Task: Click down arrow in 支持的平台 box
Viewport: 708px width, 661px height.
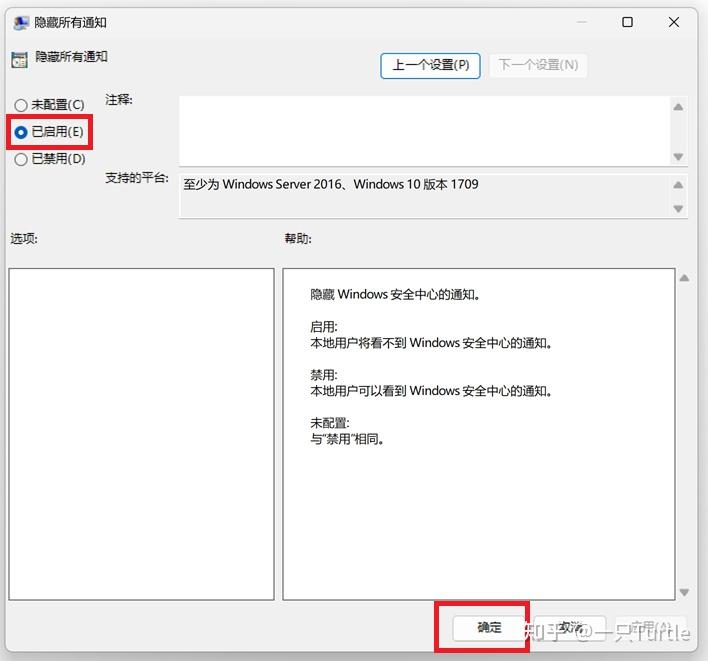Action: tap(679, 208)
